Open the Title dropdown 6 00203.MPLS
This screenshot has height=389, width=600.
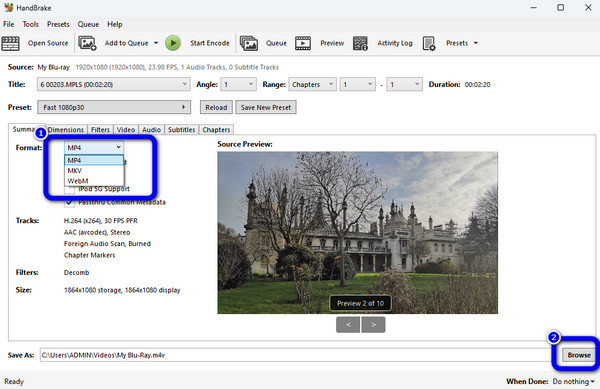(x=114, y=85)
